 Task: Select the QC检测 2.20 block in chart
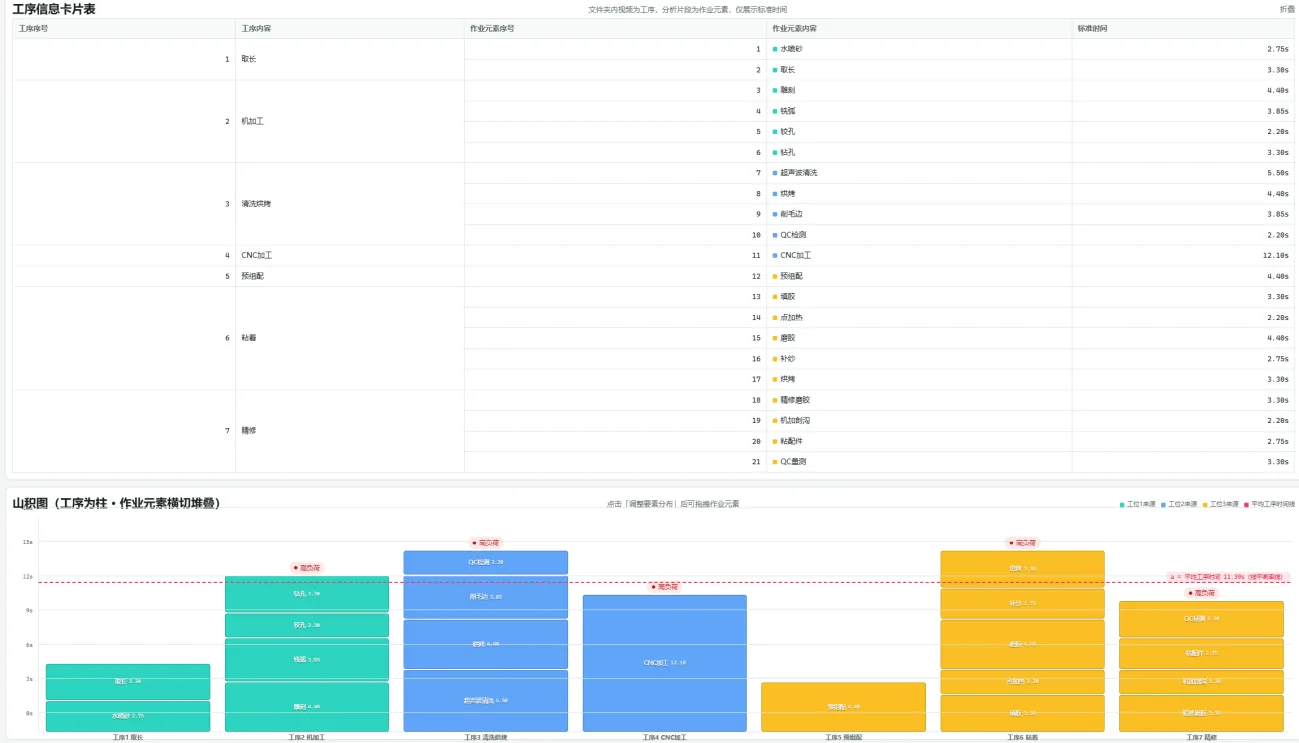click(486, 562)
